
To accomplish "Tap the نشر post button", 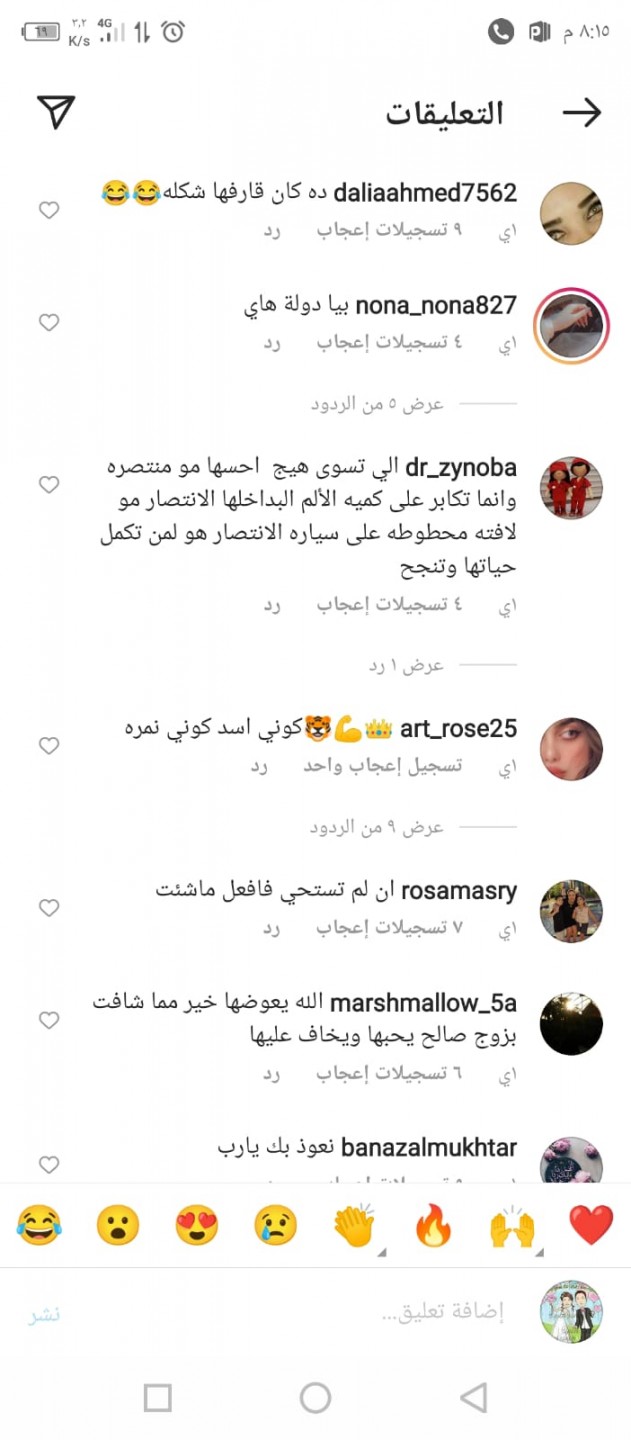I will point(44,1314).
